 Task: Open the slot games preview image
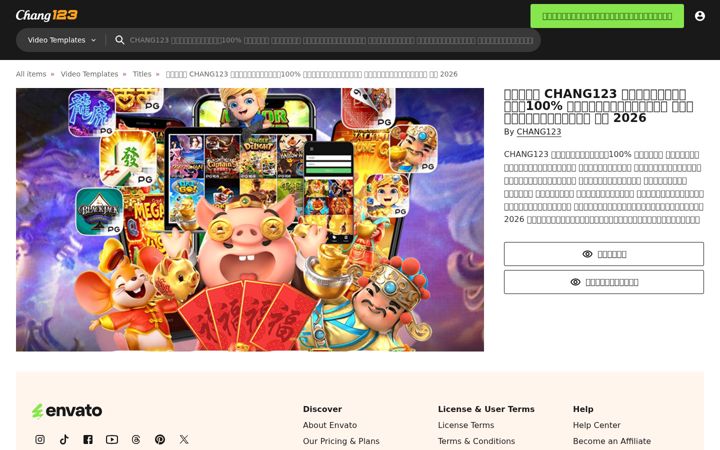click(250, 219)
